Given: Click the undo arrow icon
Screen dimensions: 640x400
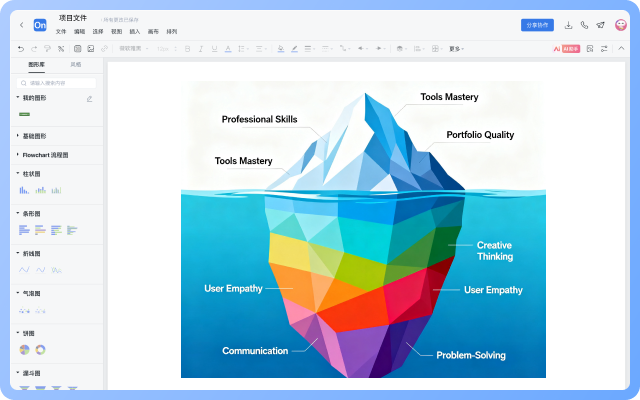Looking at the screenshot, I should point(21,48).
